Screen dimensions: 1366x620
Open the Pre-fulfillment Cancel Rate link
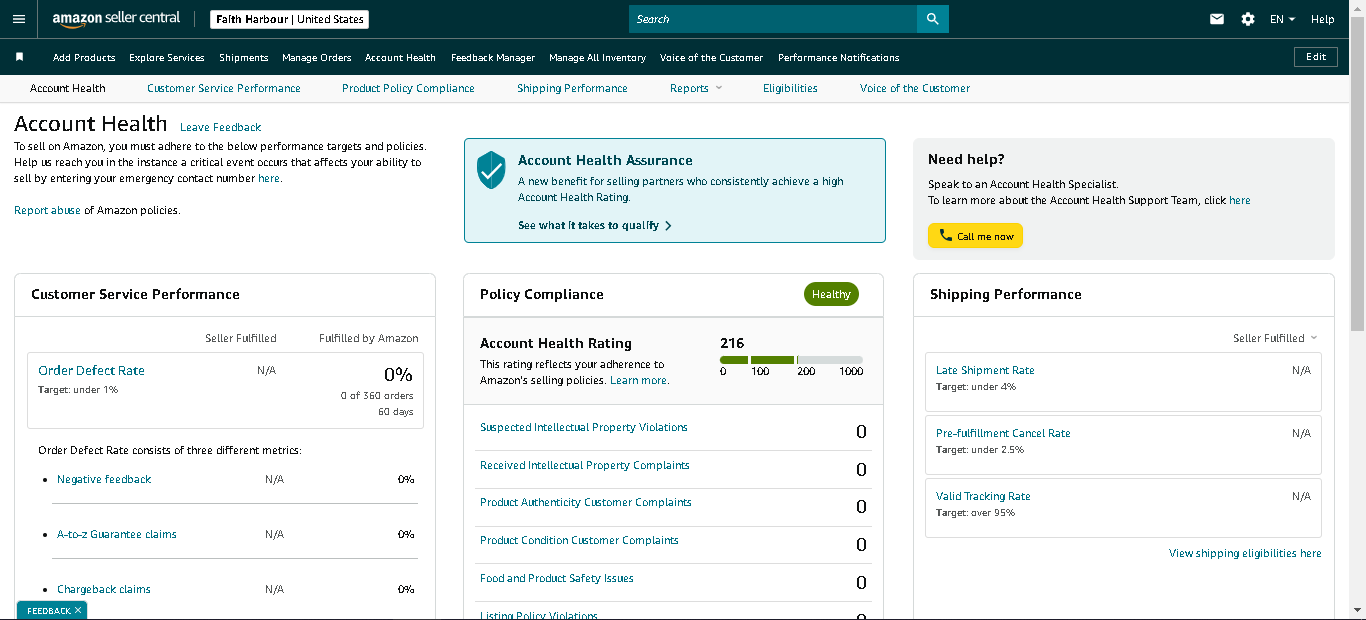click(1003, 433)
